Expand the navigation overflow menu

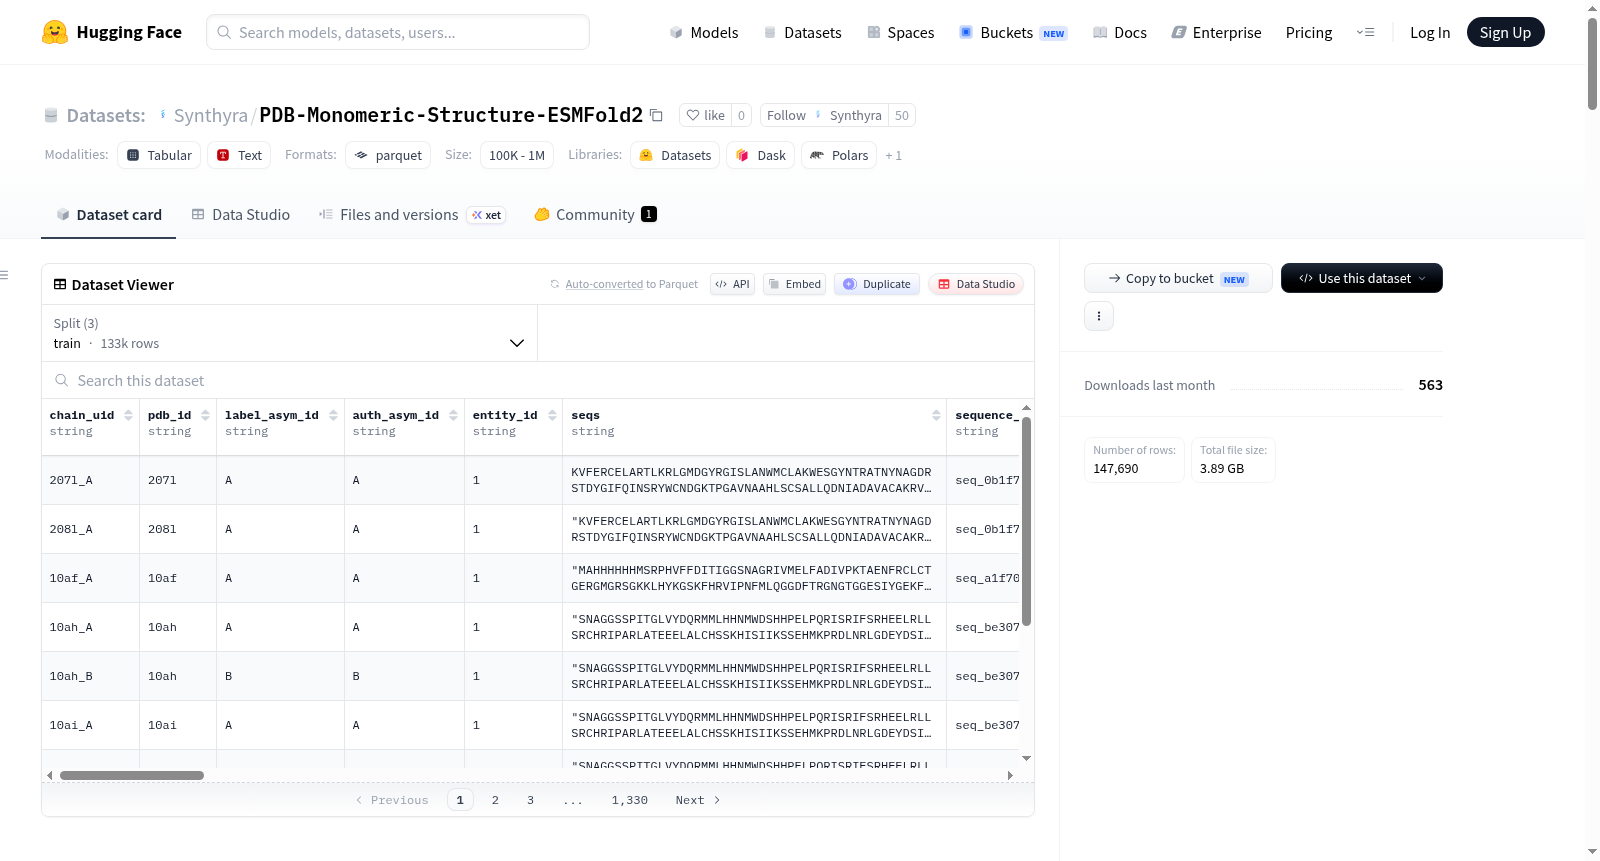coord(1365,32)
